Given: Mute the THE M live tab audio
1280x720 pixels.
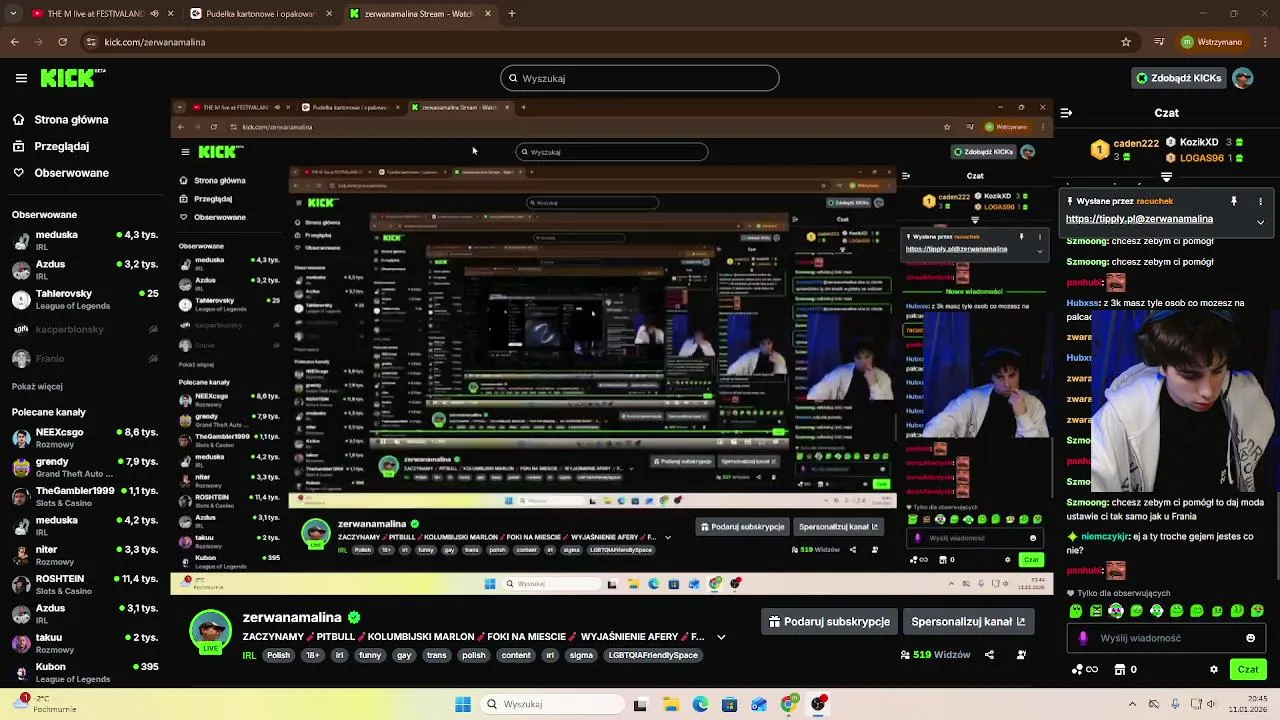Looking at the screenshot, I should click(x=154, y=14).
